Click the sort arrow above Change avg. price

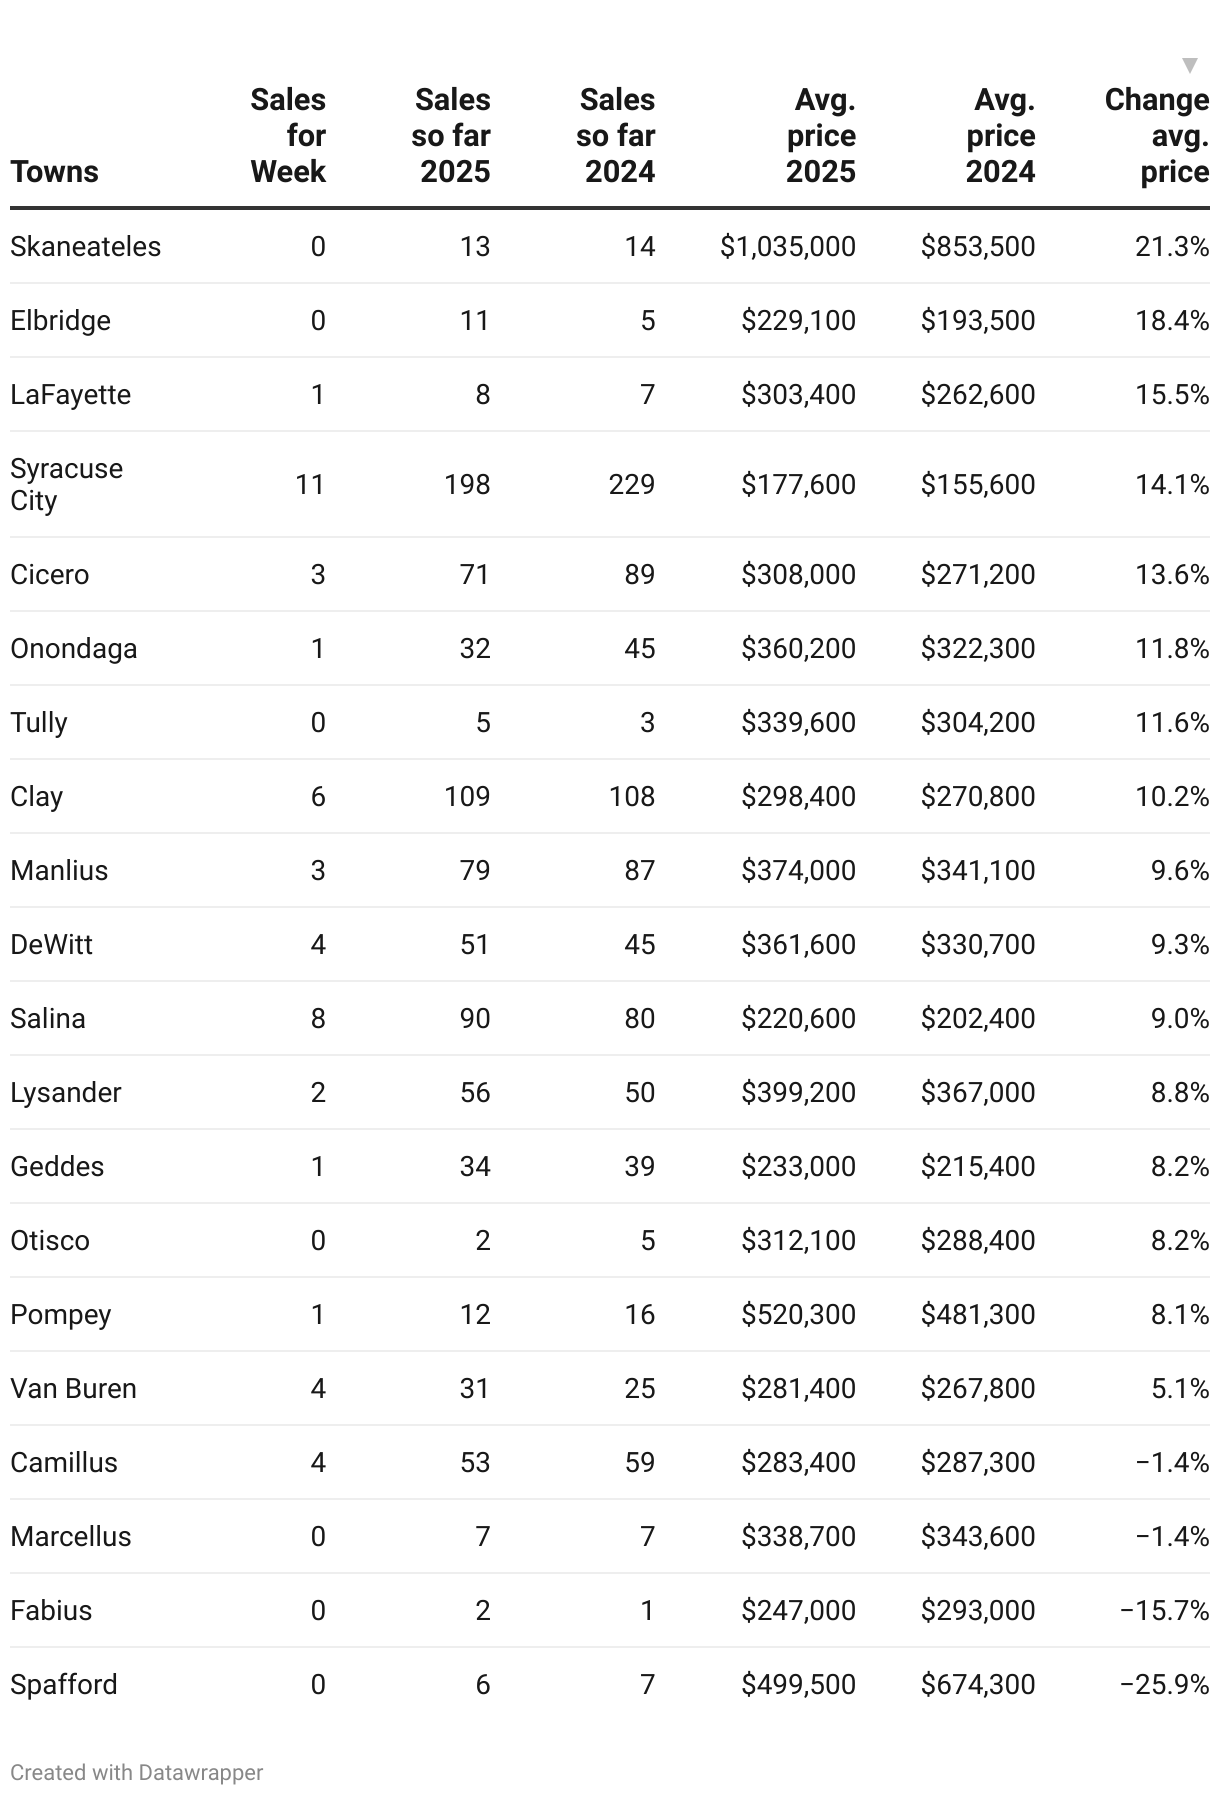click(1189, 66)
